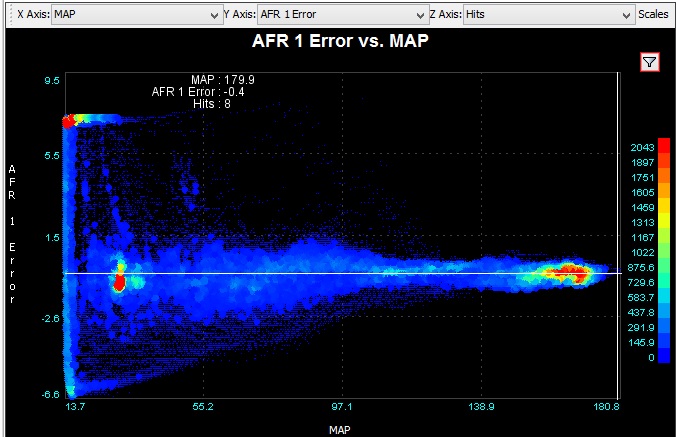The image size is (676, 437).
Task: Click the AFR 1 Error : -0.4 readout
Action: click(x=198, y=92)
